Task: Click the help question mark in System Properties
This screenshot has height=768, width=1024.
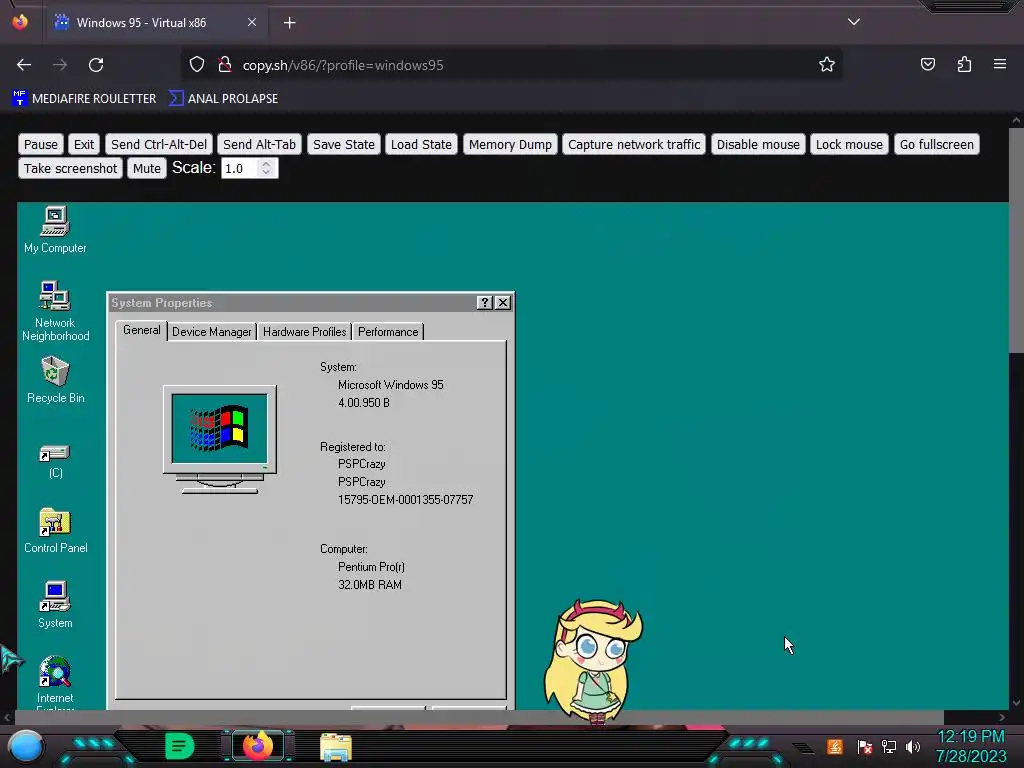Action: click(484, 302)
